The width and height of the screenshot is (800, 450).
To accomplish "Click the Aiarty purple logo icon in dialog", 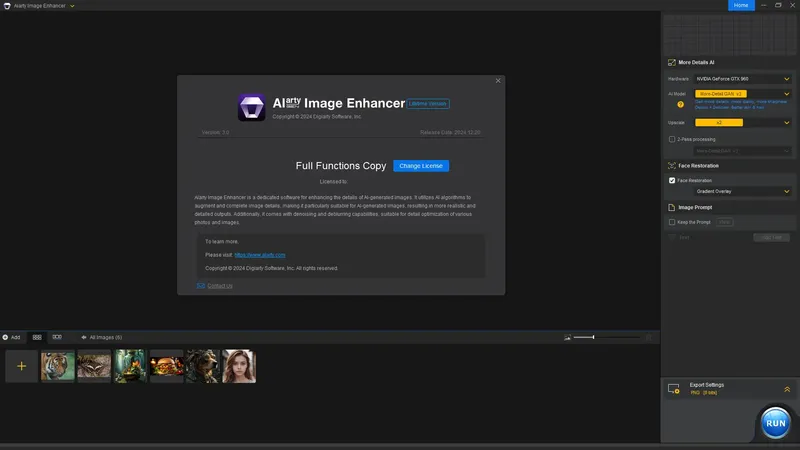I will click(x=251, y=107).
